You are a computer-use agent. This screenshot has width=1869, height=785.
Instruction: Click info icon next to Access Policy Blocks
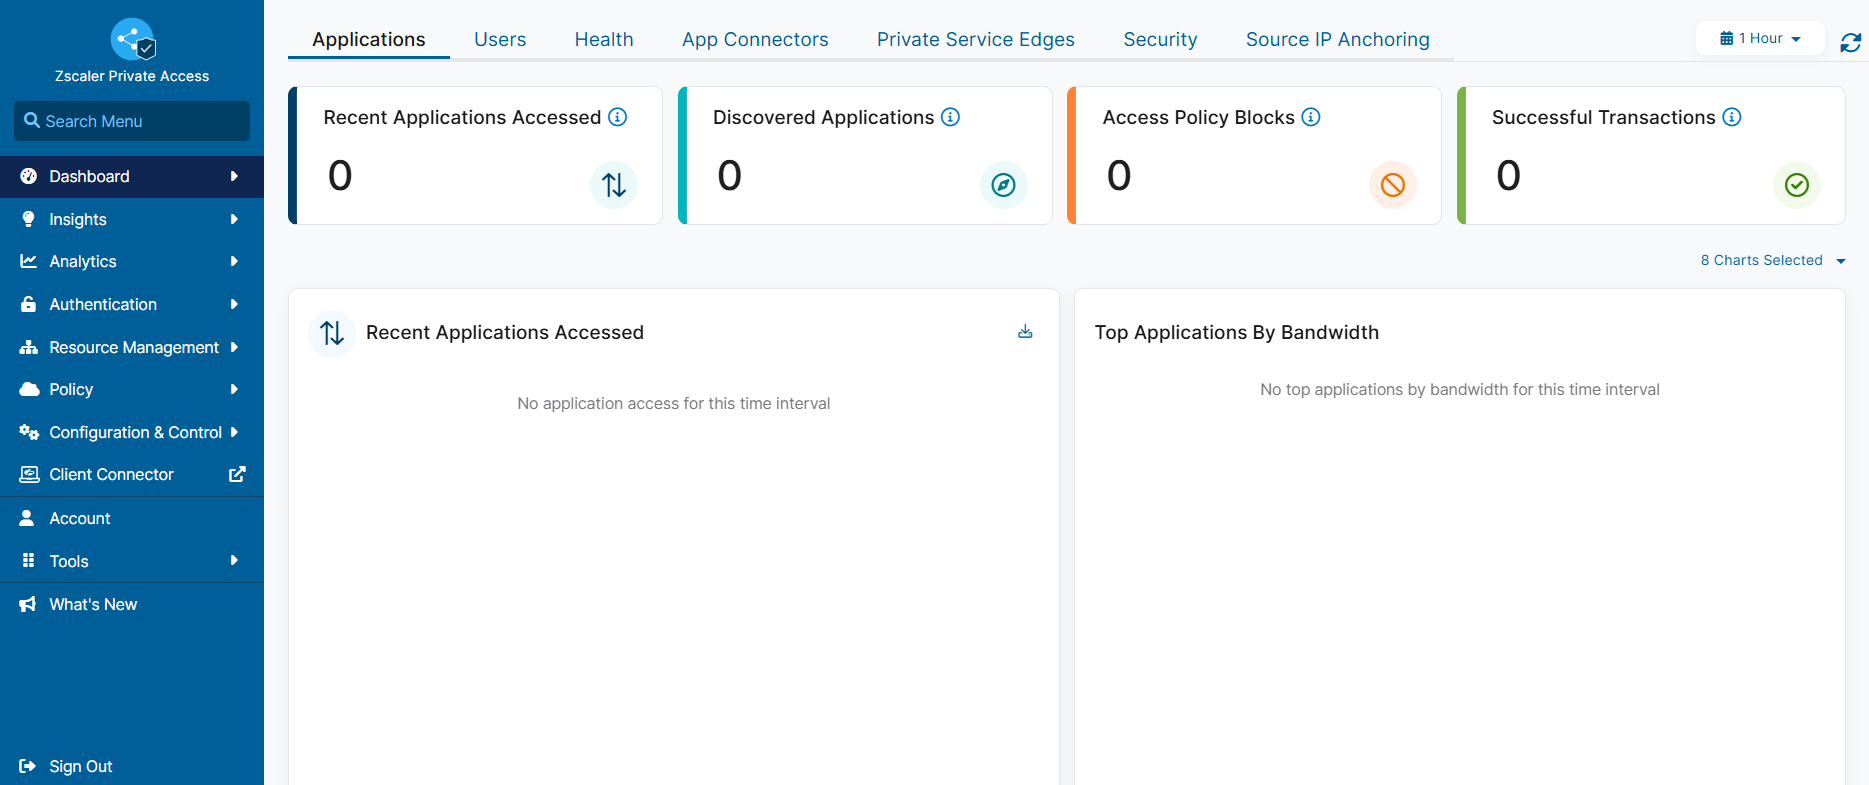1311,117
